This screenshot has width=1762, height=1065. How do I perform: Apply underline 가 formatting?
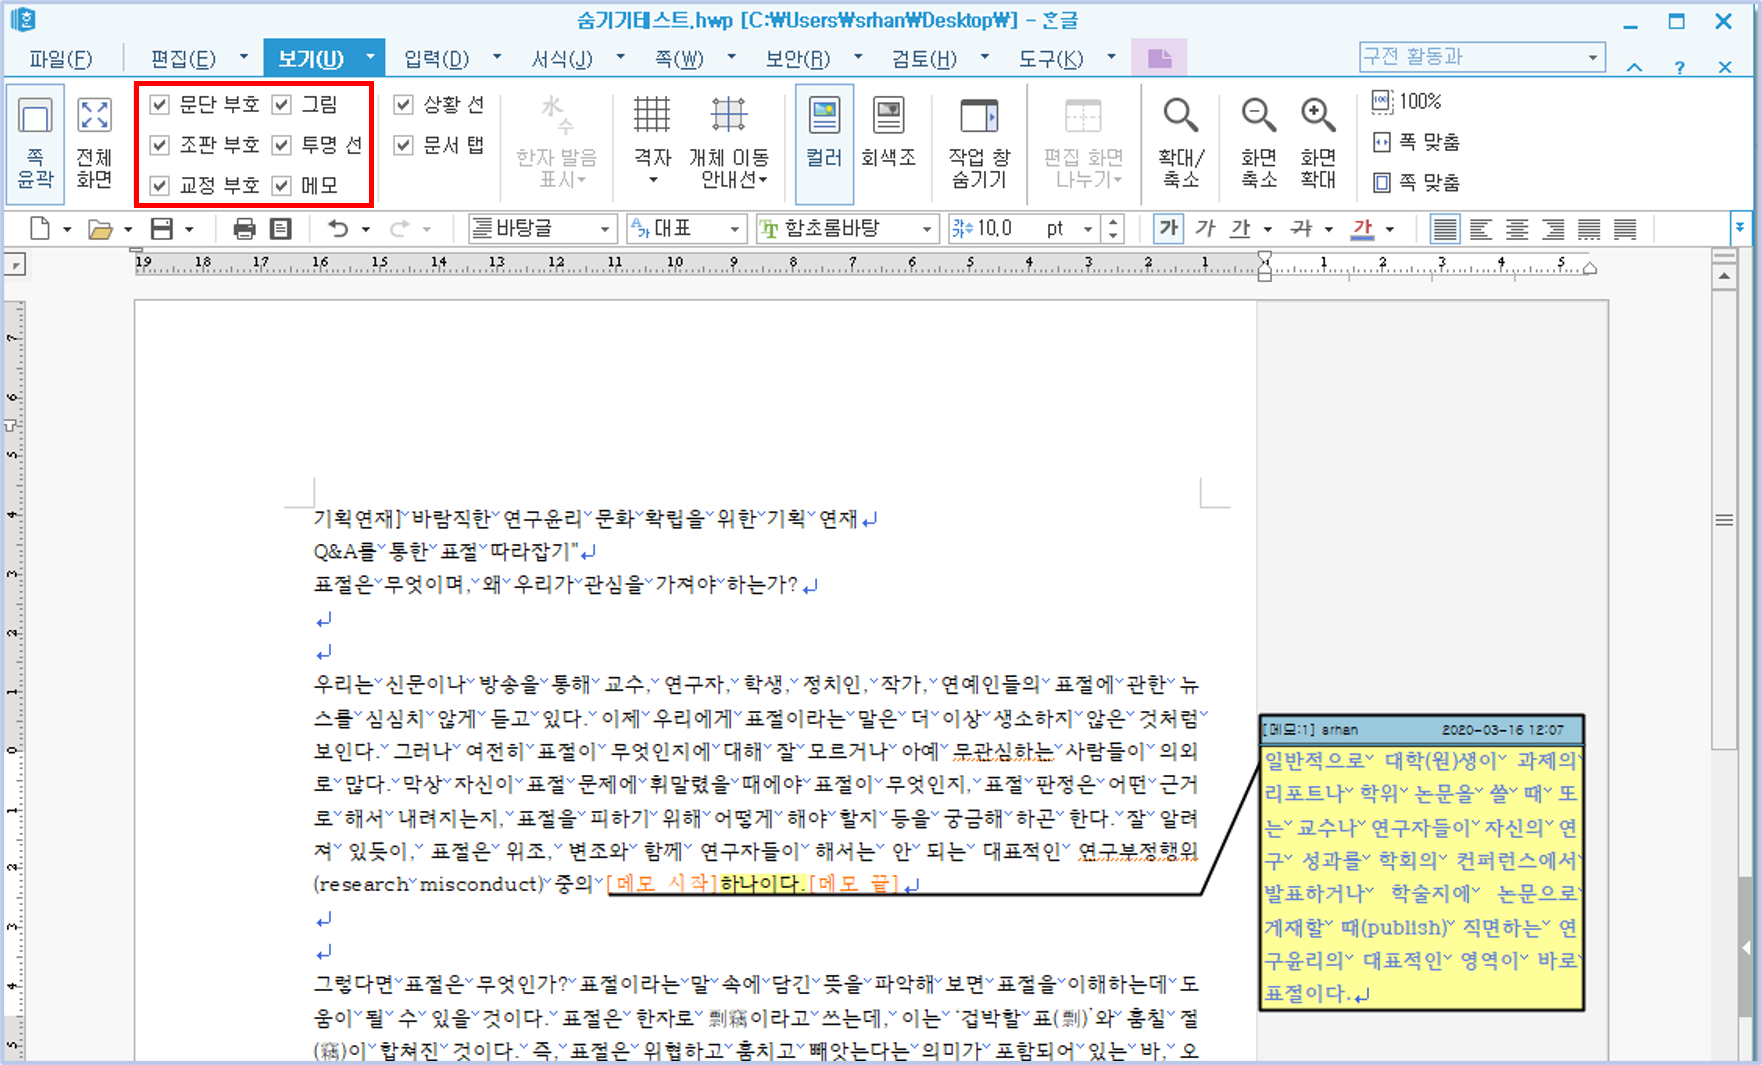point(1241,229)
